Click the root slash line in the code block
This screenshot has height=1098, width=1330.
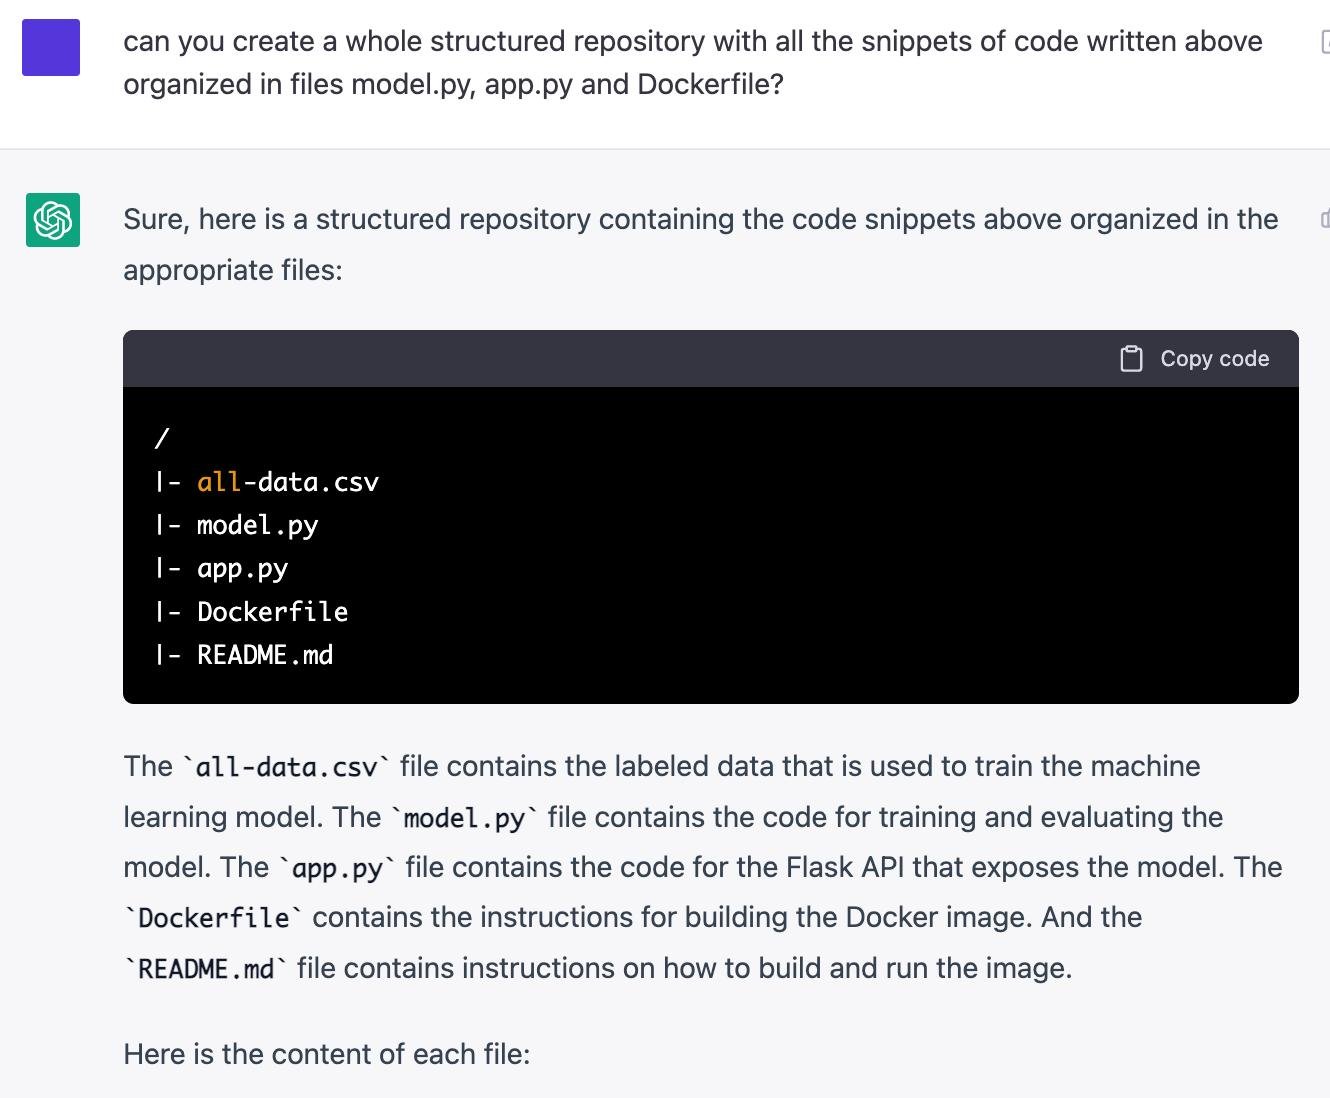(162, 438)
